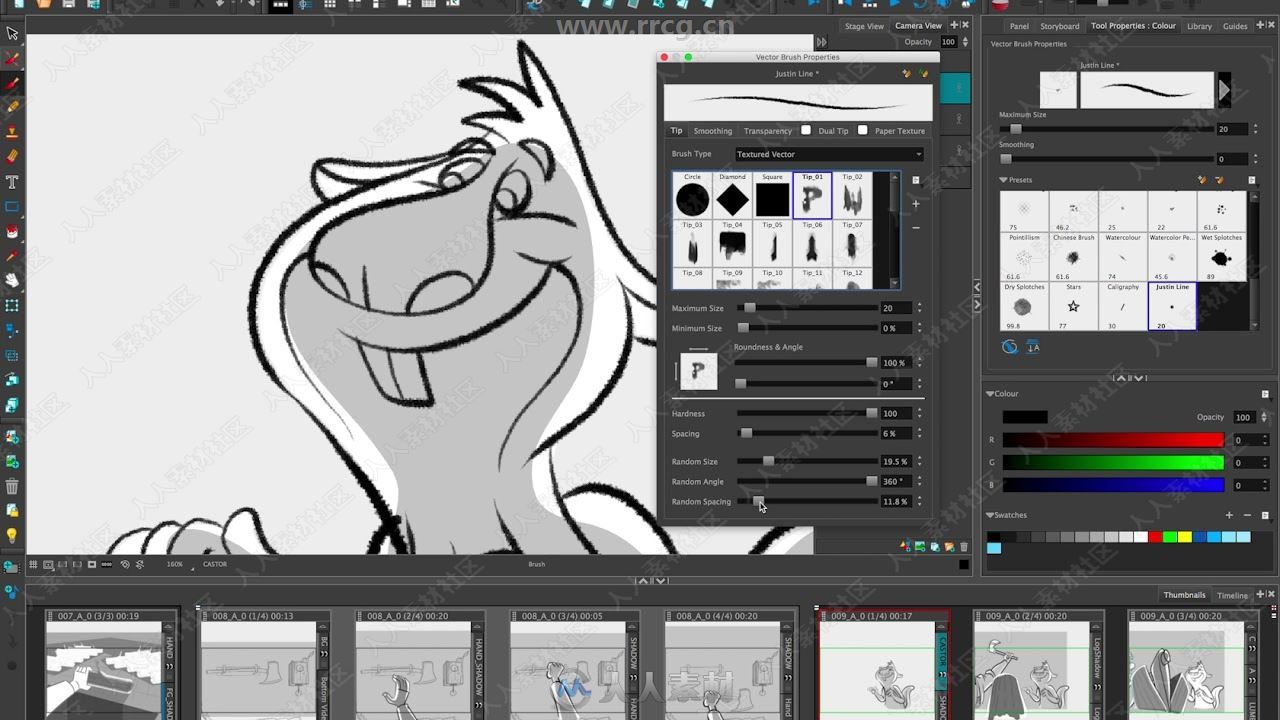Viewport: 1280px width, 720px height.
Task: Select the Select arrow tool
Action: (12, 33)
